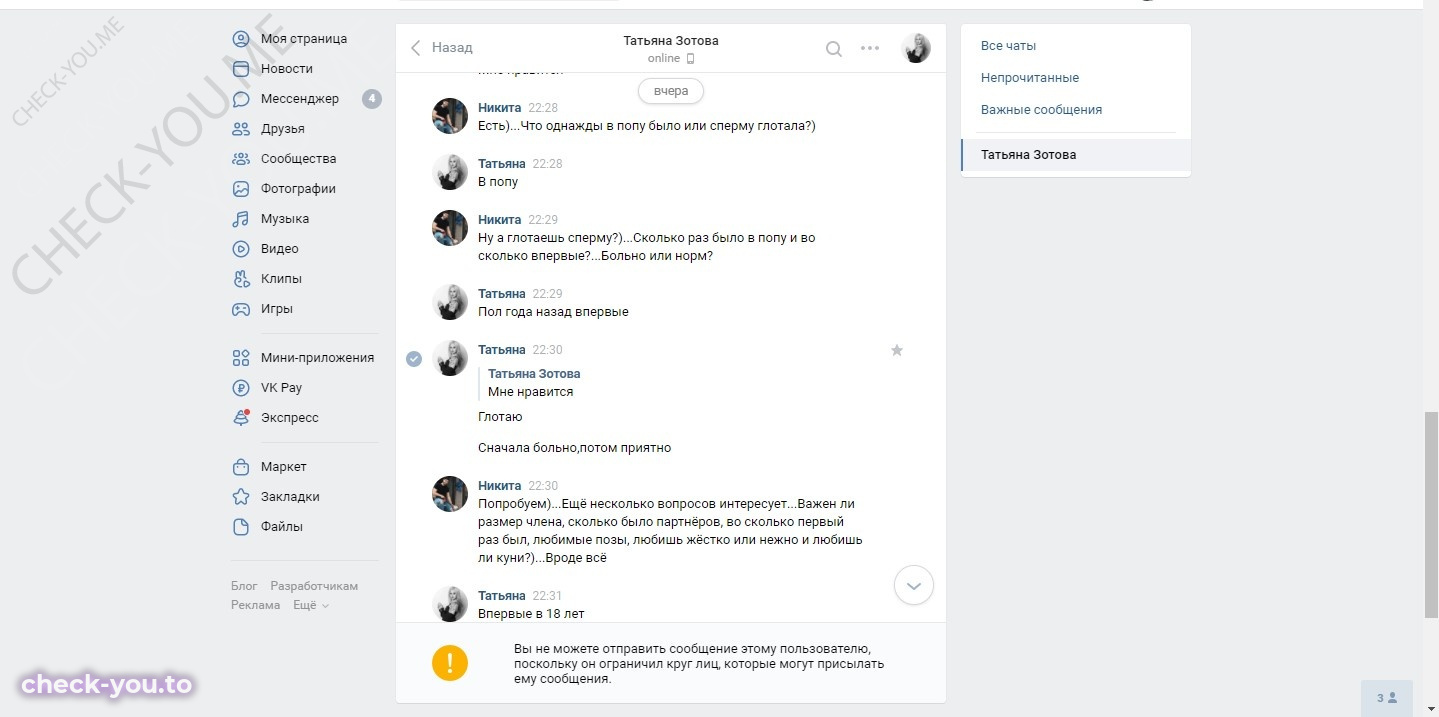The width and height of the screenshot is (1439, 717).
Task: Click the mobile device icon beside online
Action: coord(690,59)
